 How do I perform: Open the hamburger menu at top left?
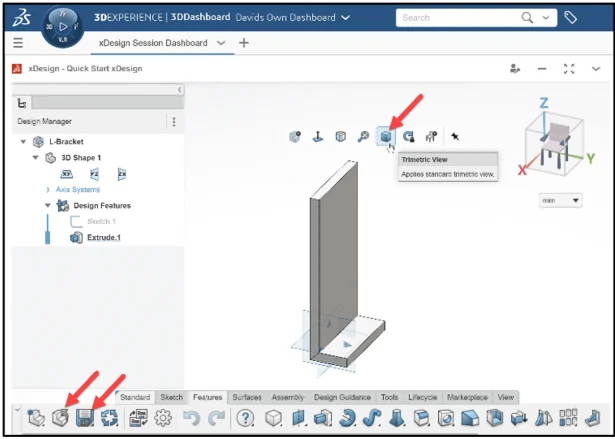pos(18,43)
